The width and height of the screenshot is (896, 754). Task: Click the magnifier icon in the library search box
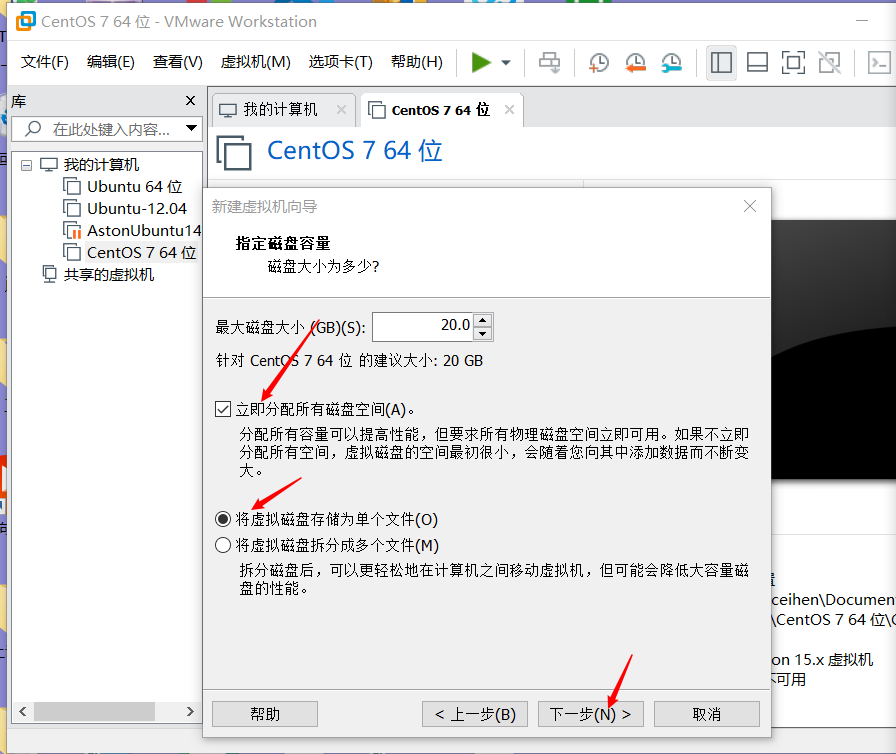point(33,129)
